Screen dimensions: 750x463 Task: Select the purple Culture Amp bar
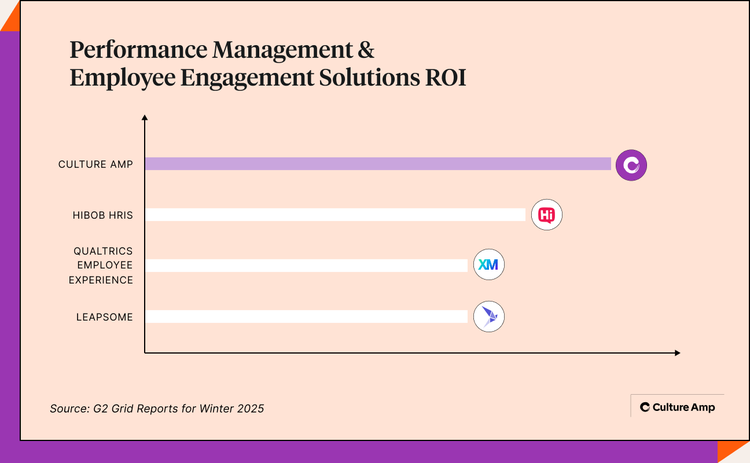point(378,164)
